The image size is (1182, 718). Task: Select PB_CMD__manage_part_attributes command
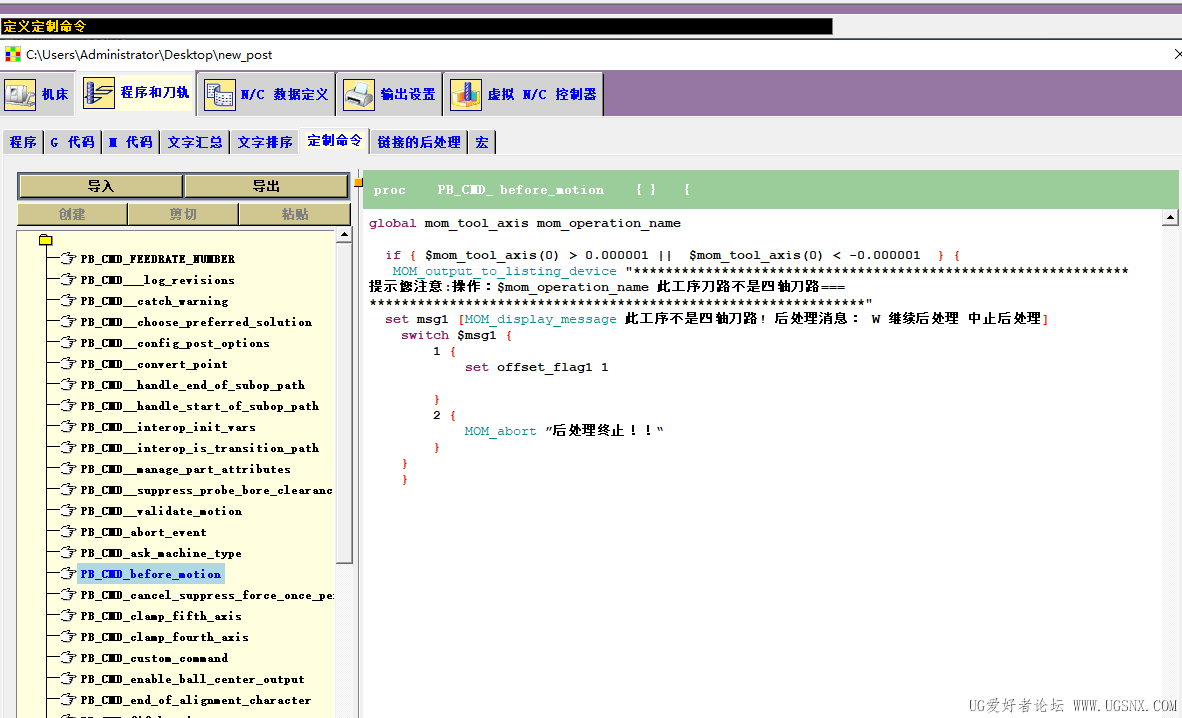pyautogui.click(x=185, y=469)
